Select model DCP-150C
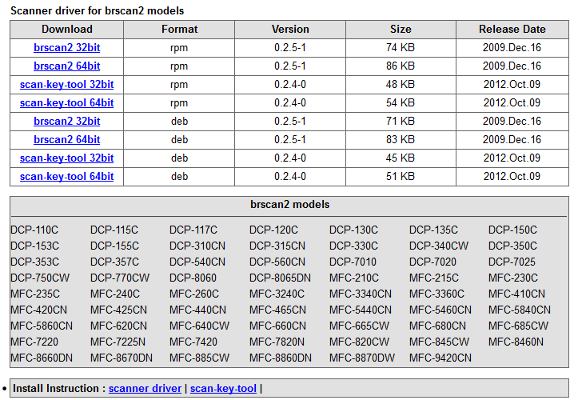 coord(513,230)
